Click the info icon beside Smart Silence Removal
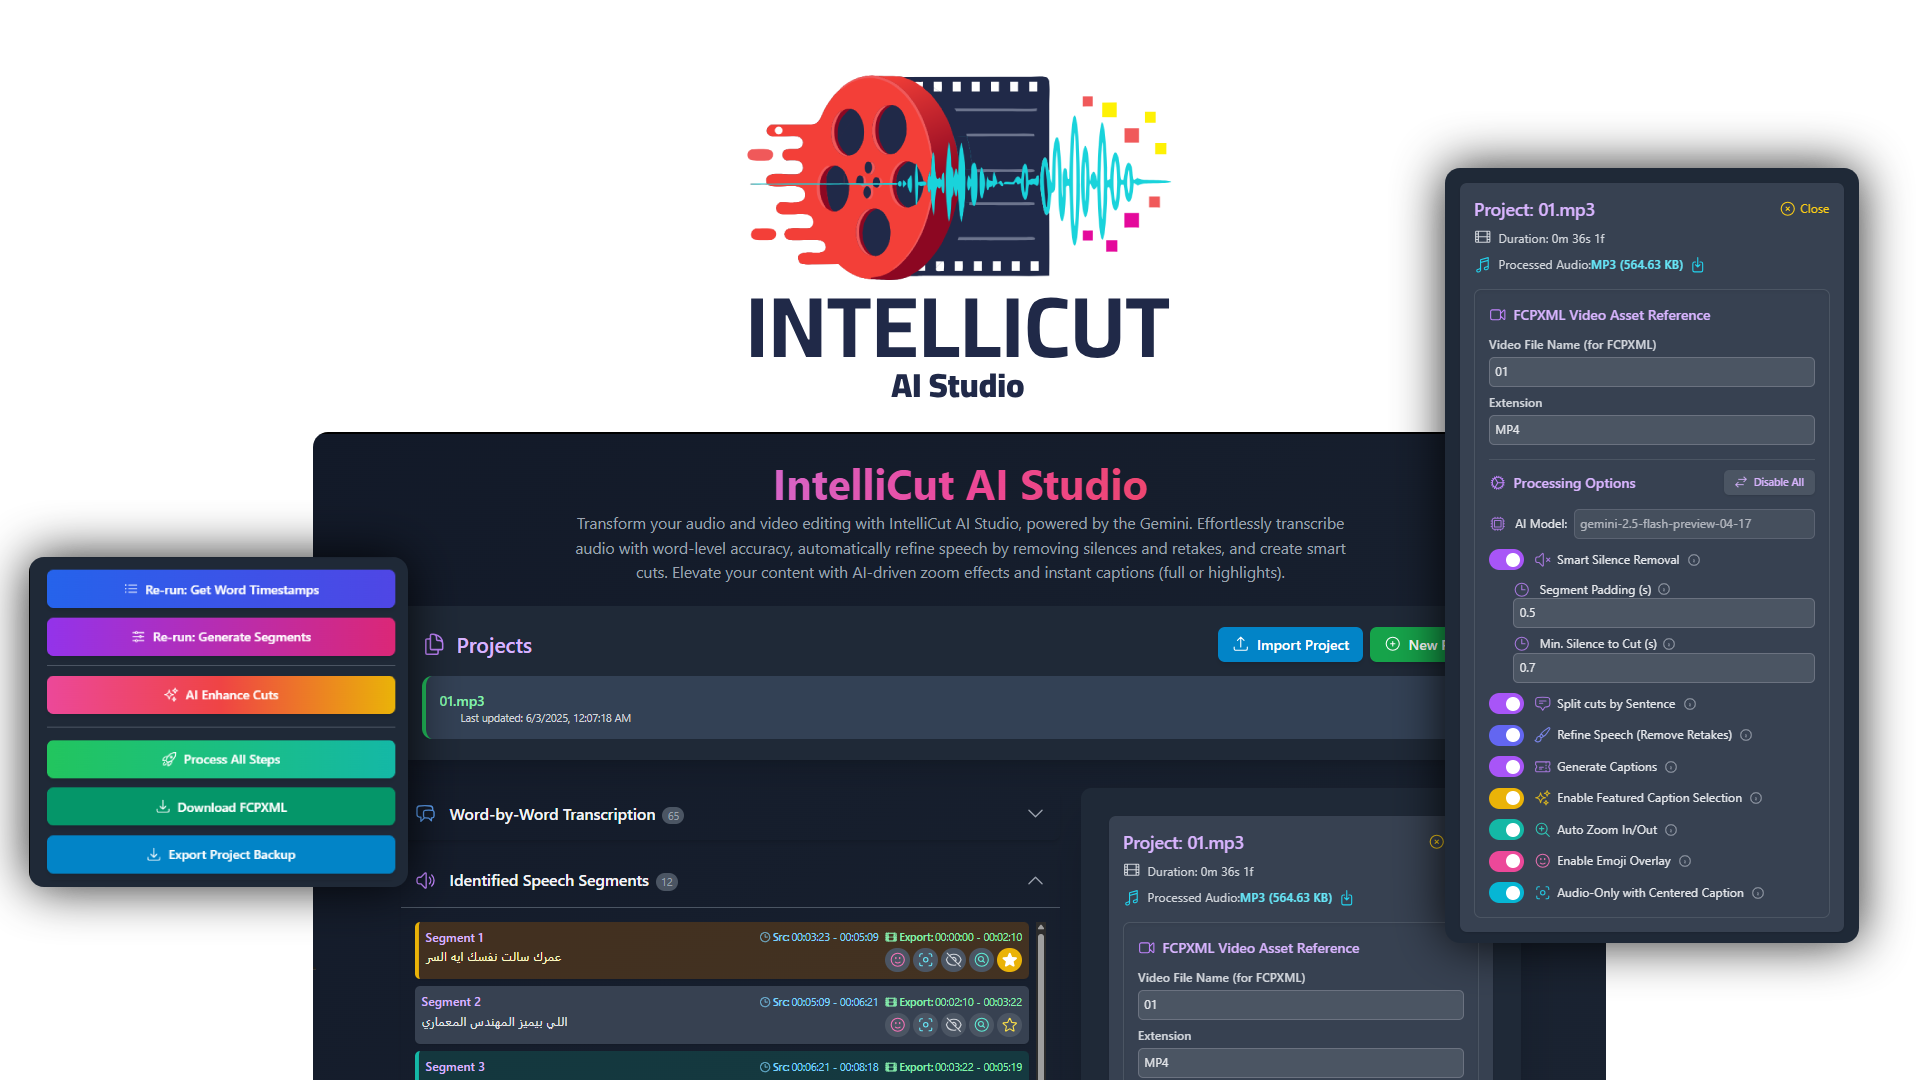The image size is (1920, 1080). pos(1694,560)
